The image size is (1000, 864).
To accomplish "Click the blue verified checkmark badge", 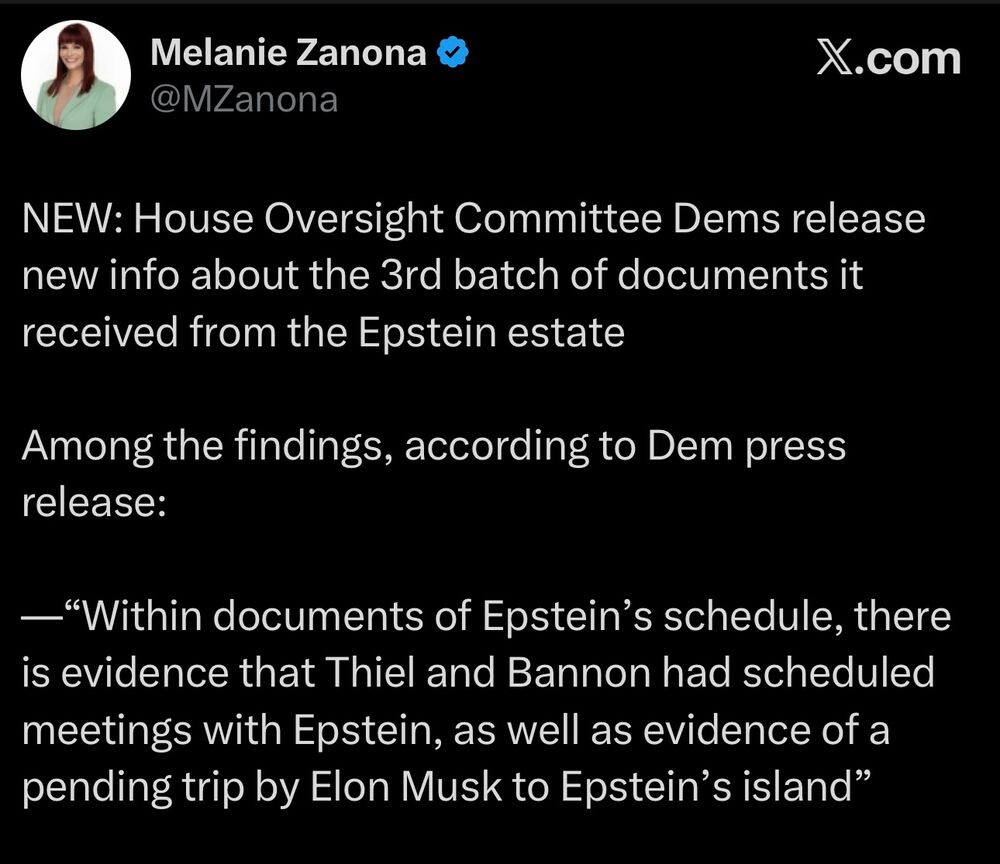I will click(454, 54).
